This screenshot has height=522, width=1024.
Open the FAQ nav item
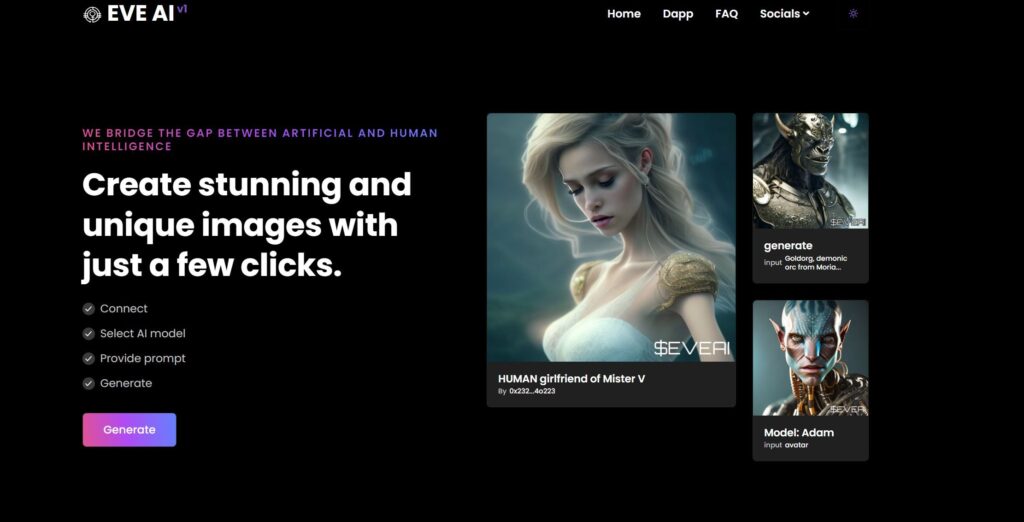(x=726, y=14)
